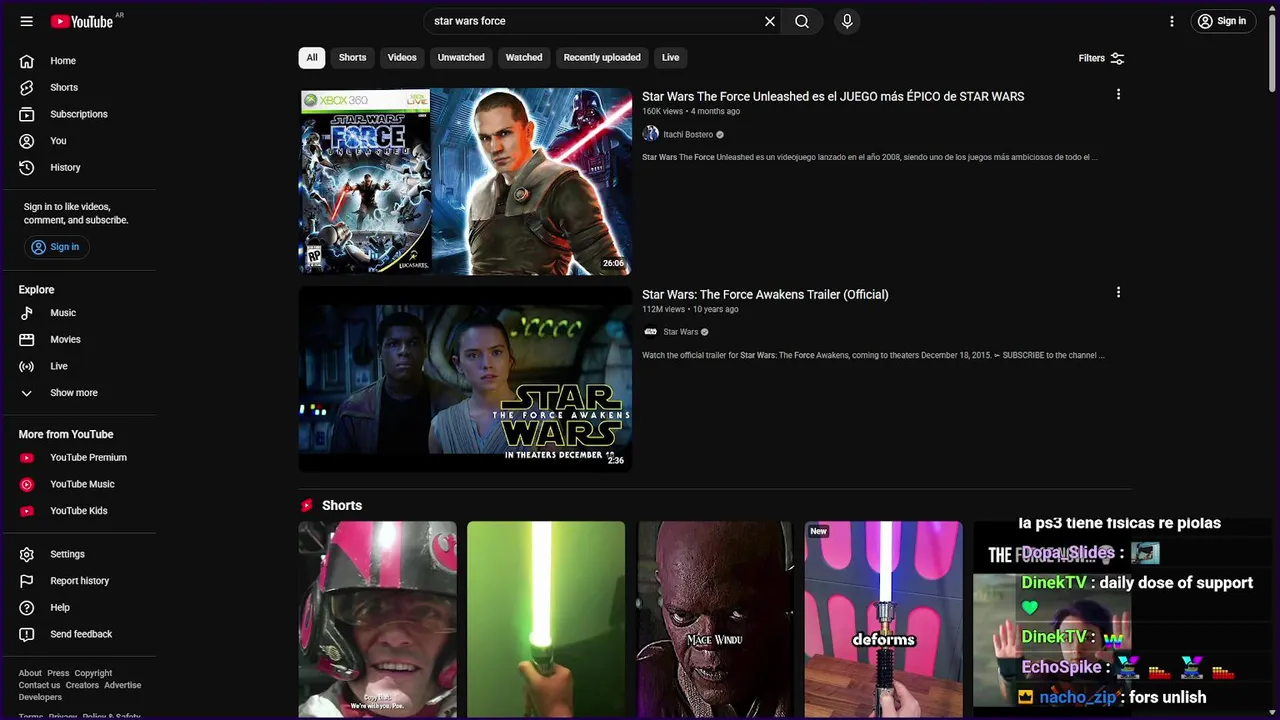Open YouTube Music
The image size is (1280, 720).
click(80, 484)
